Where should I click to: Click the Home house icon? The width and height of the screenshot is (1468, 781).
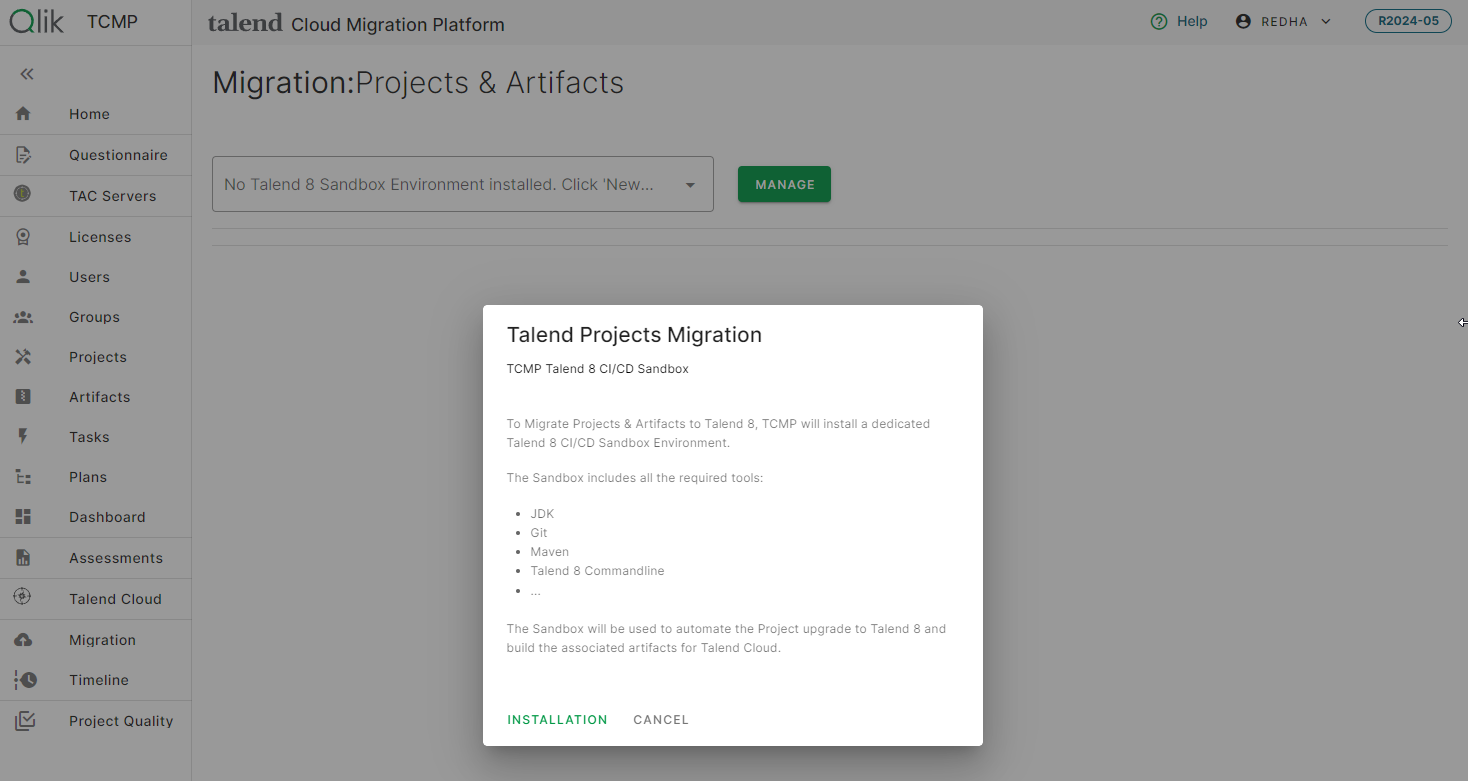tap(23, 114)
